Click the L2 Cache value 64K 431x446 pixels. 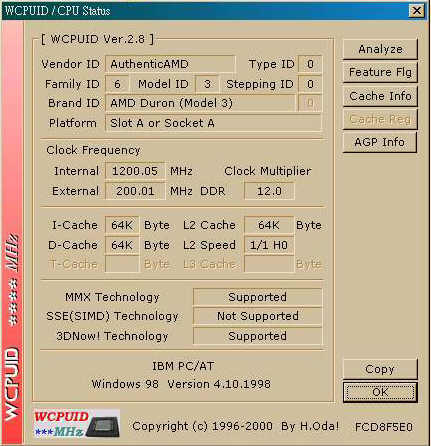pos(269,225)
